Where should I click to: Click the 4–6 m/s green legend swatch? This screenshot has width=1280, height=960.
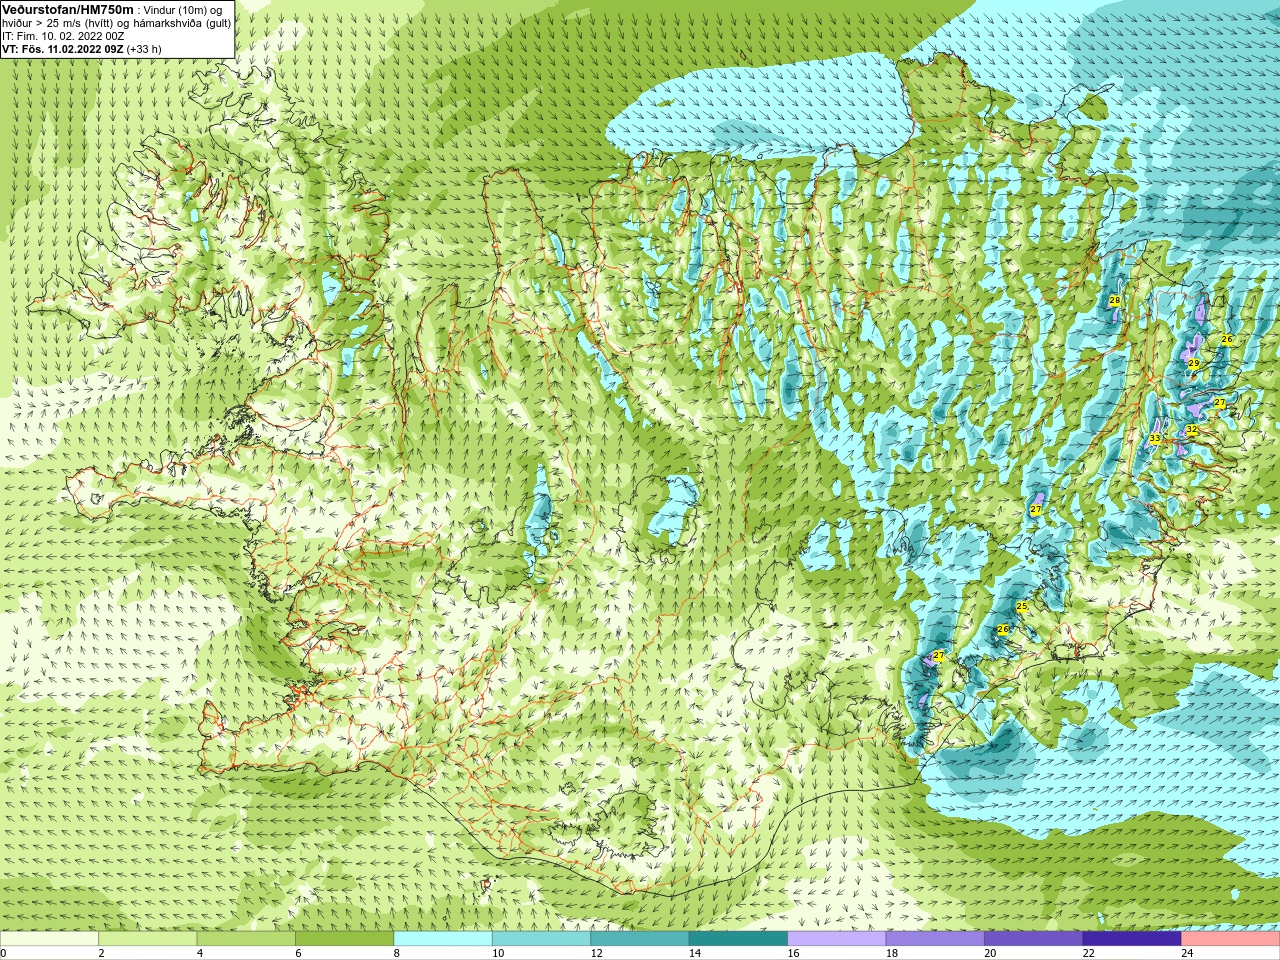click(246, 939)
